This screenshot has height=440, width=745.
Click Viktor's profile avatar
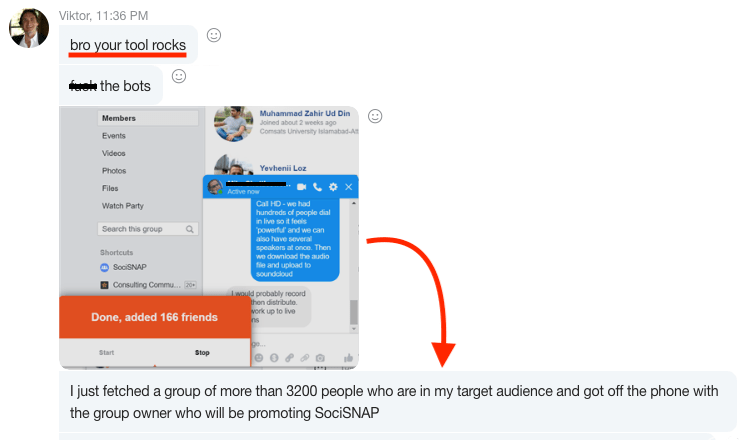click(x=29, y=28)
